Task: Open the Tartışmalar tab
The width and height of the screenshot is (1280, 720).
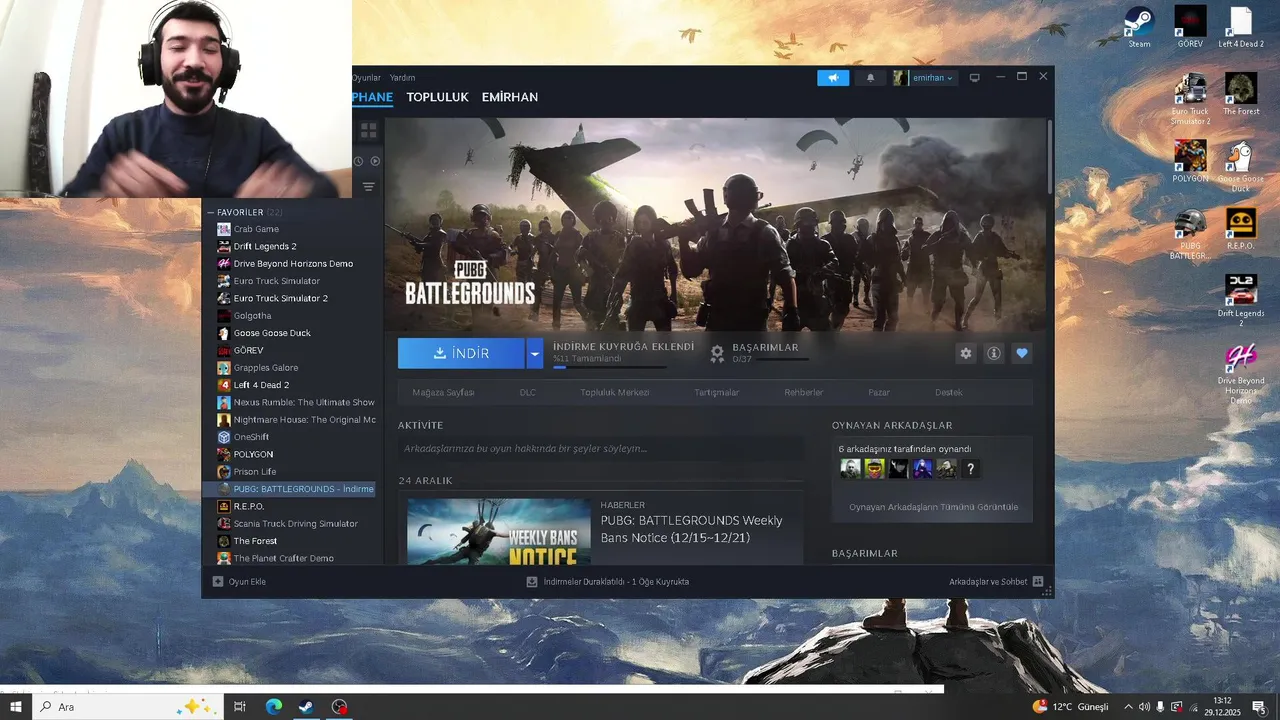Action: click(716, 392)
